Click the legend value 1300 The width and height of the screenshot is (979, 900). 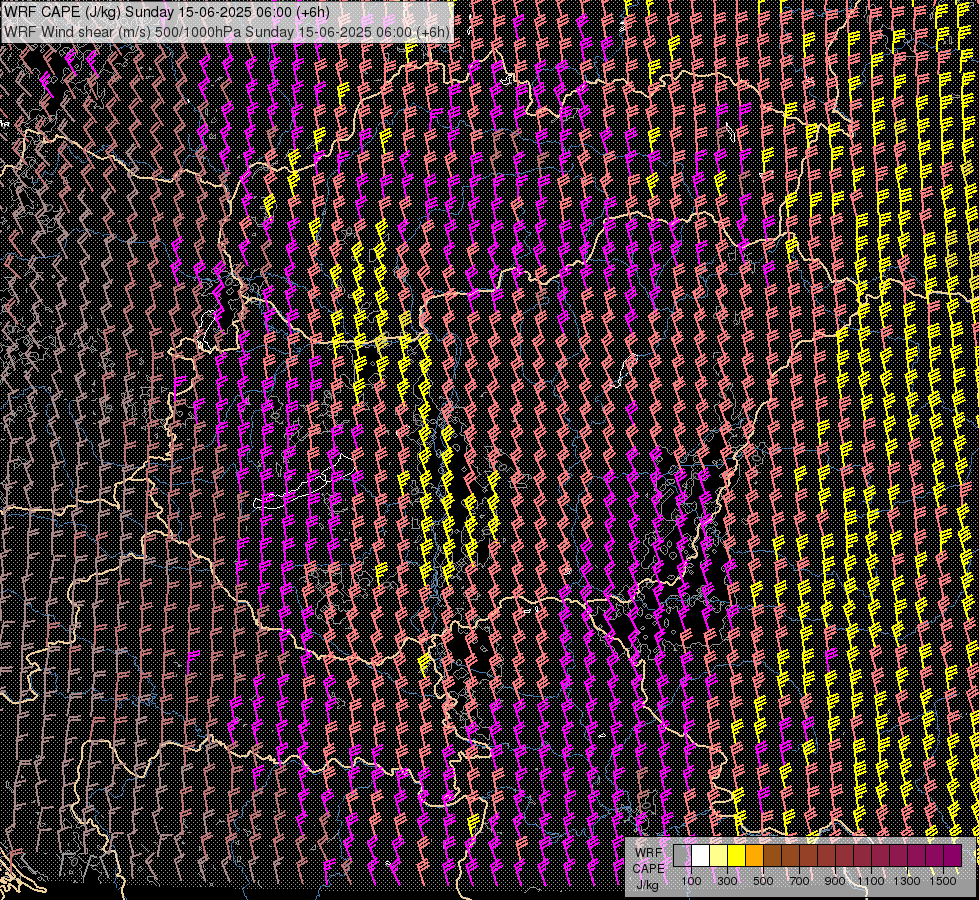[x=907, y=881]
